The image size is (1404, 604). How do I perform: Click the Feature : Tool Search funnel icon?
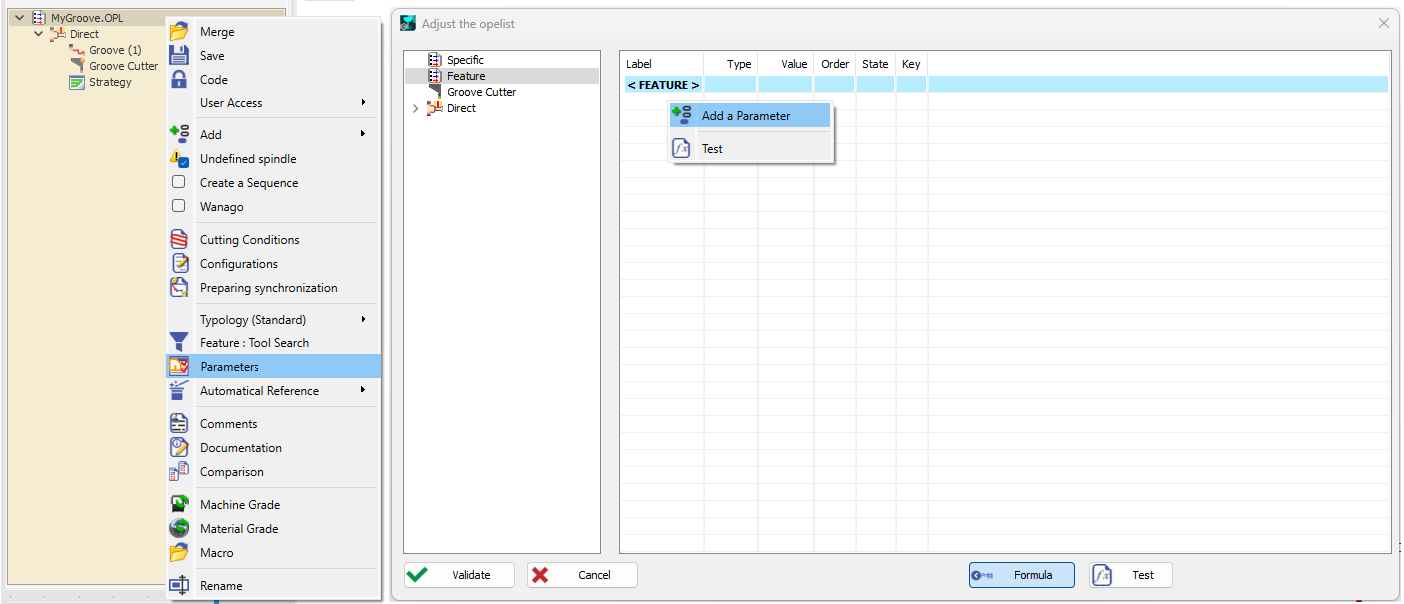click(x=179, y=343)
